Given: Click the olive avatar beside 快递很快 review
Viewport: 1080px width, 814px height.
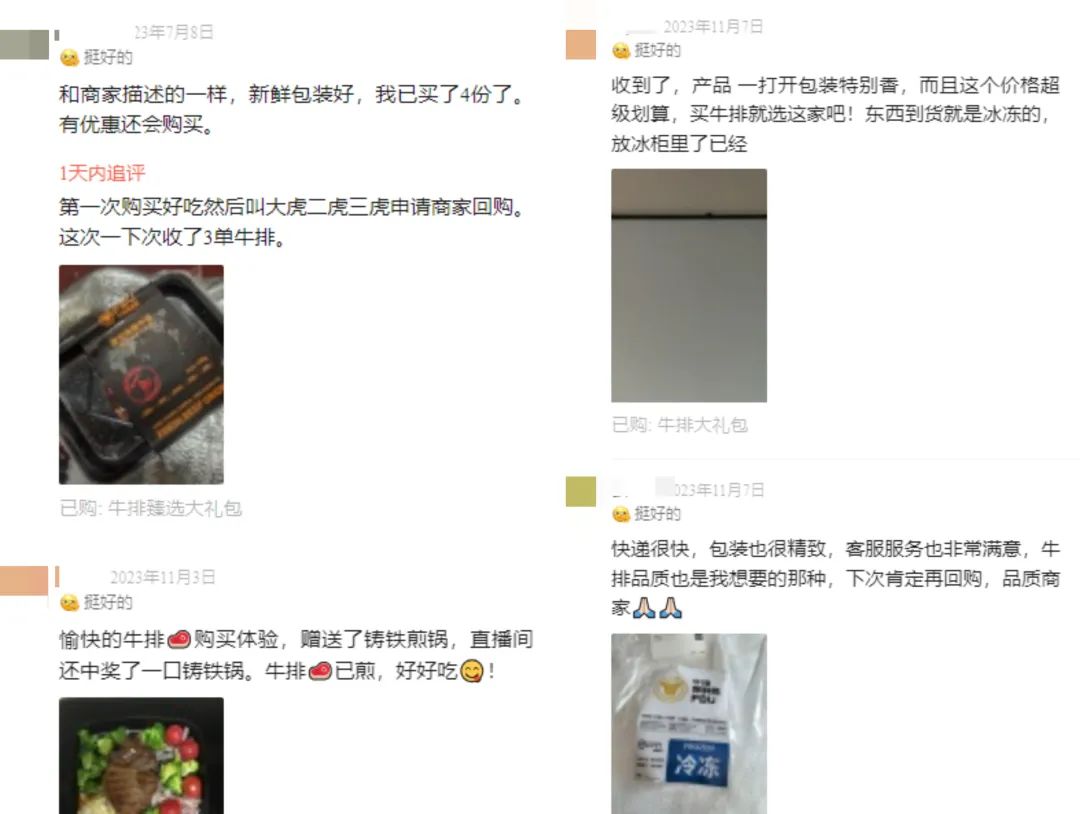Looking at the screenshot, I should 581,492.
